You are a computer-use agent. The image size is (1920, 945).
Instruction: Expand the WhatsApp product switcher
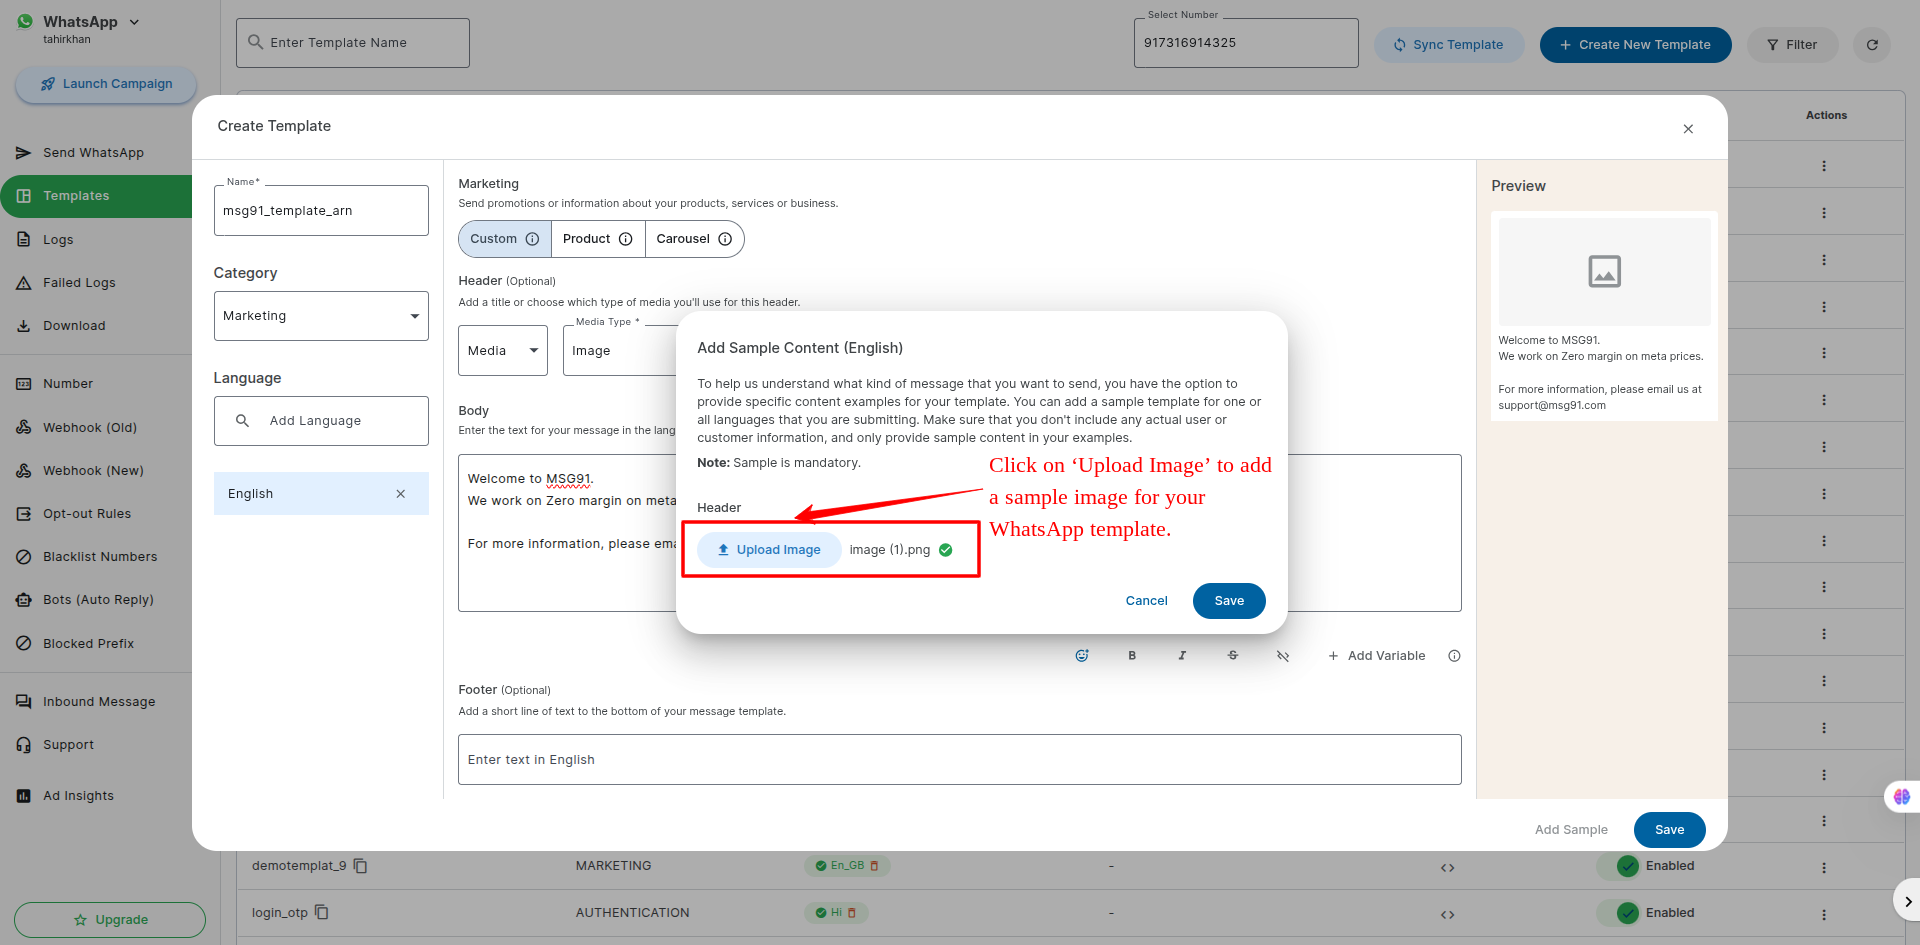pyautogui.click(x=134, y=22)
